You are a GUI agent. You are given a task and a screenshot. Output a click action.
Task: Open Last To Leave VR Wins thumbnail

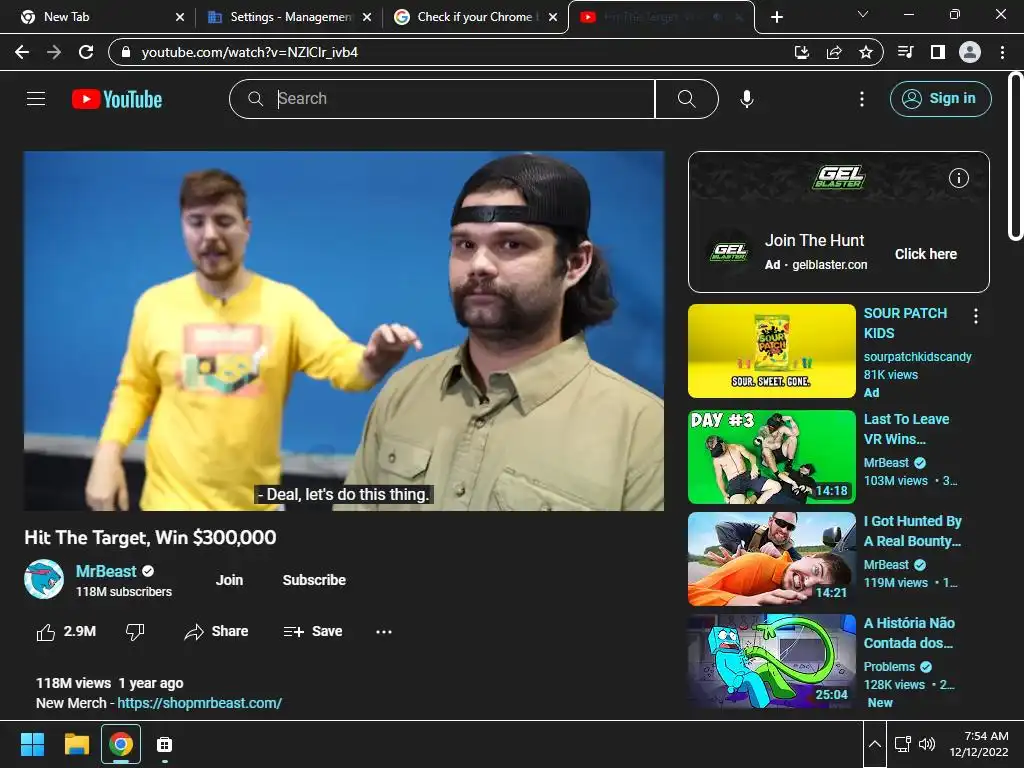(x=771, y=456)
